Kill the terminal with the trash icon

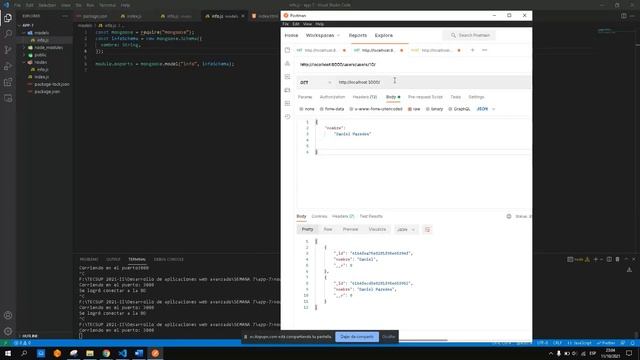coord(617,259)
